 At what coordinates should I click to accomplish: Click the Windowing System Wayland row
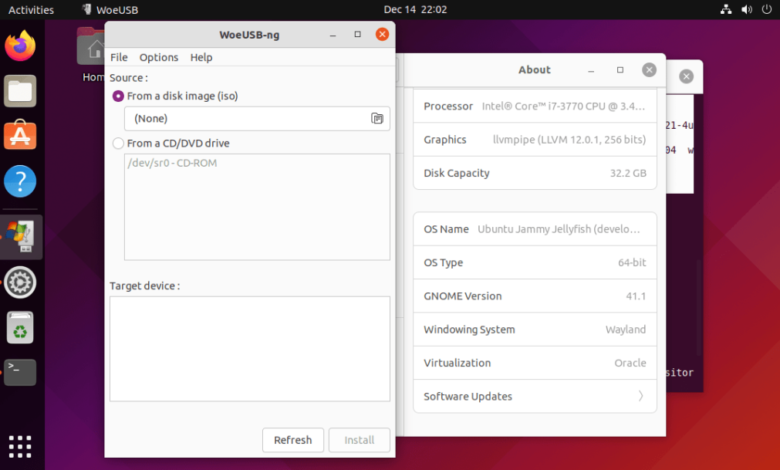(x=535, y=329)
